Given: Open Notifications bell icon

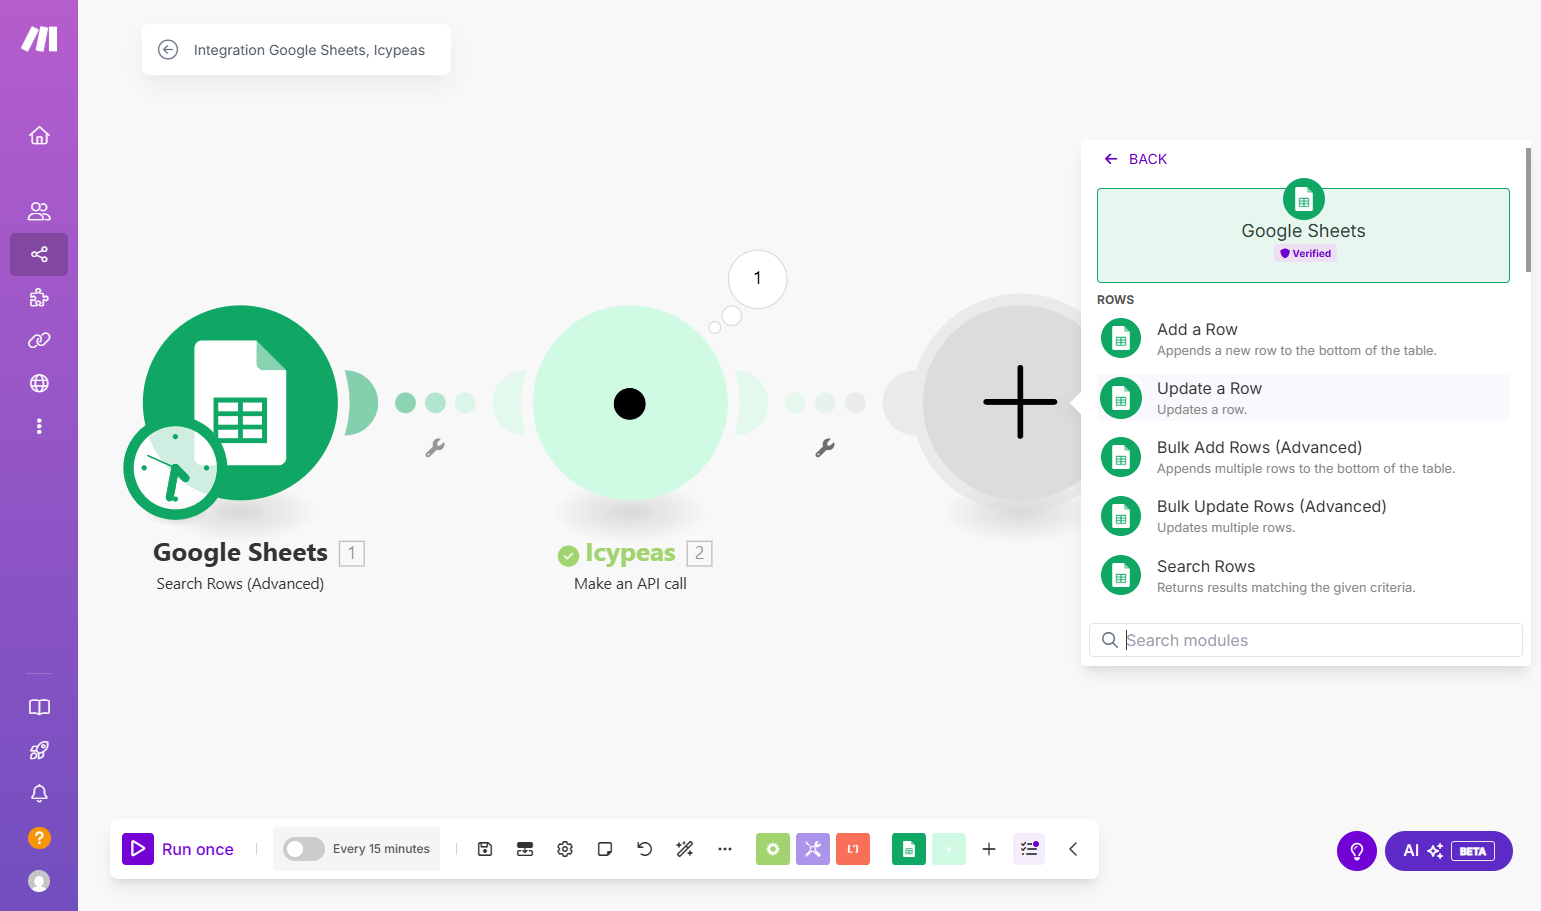Looking at the screenshot, I should point(39,793).
